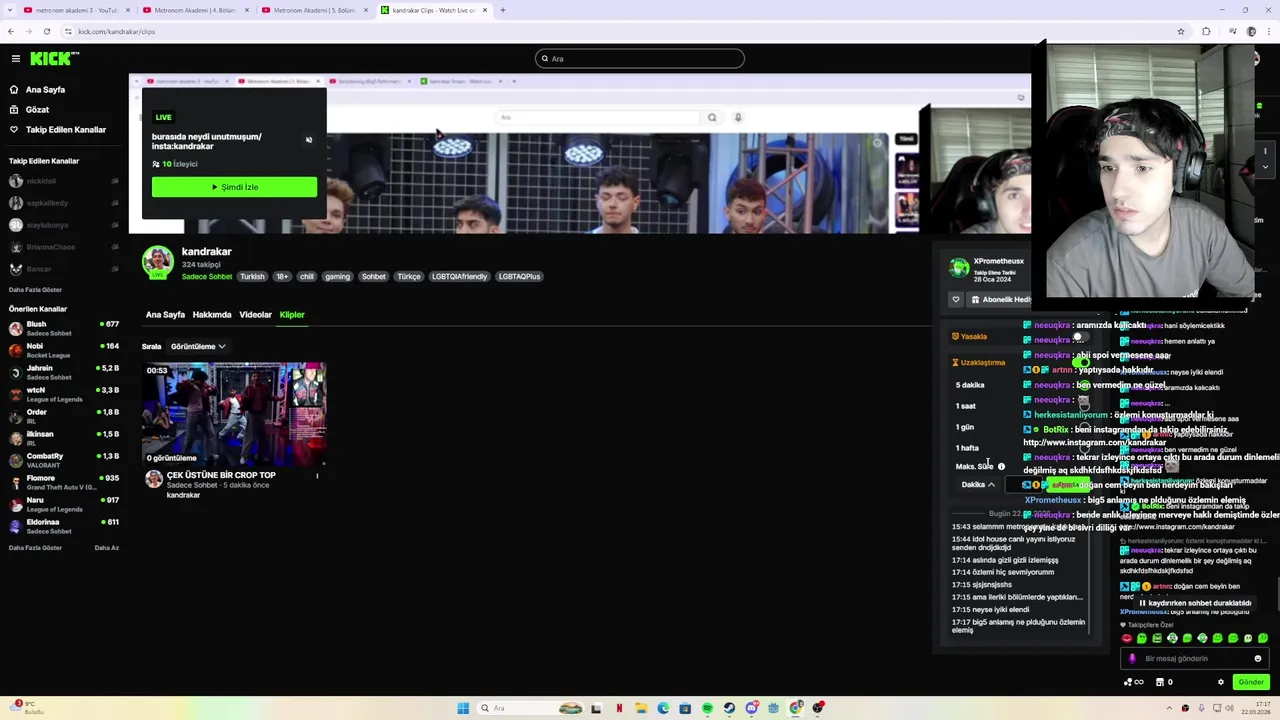Open Görüntüleme sort dropdown
This screenshot has width=1280, height=720.
[x=198, y=347]
